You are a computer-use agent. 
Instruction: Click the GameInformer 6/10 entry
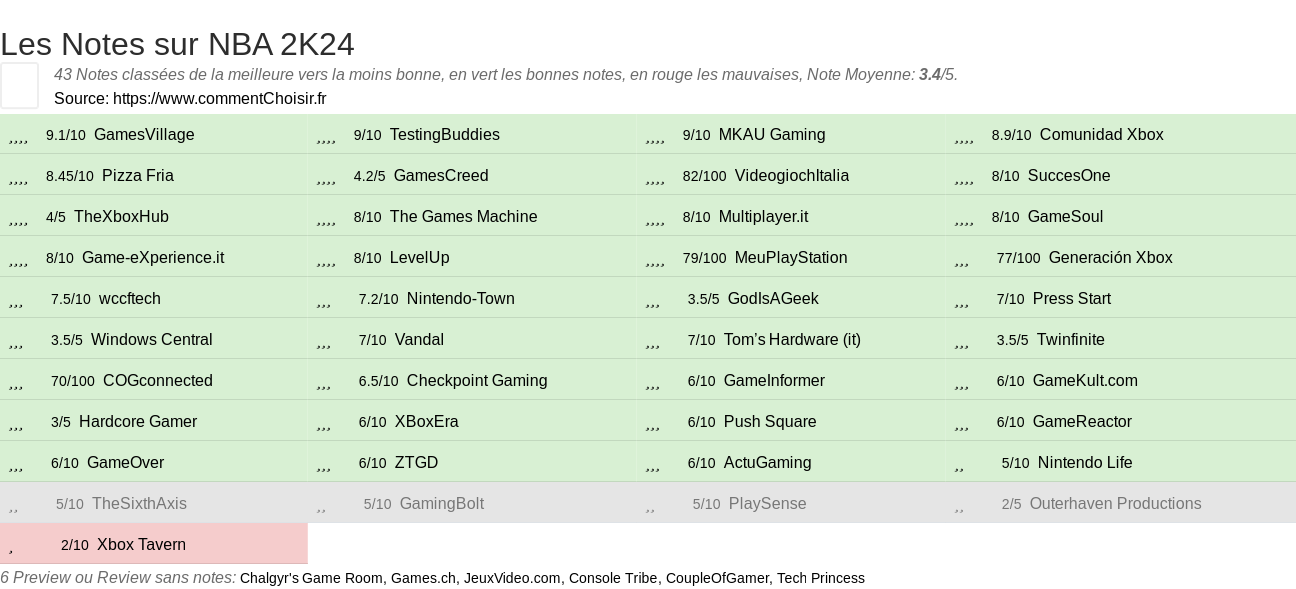point(774,381)
